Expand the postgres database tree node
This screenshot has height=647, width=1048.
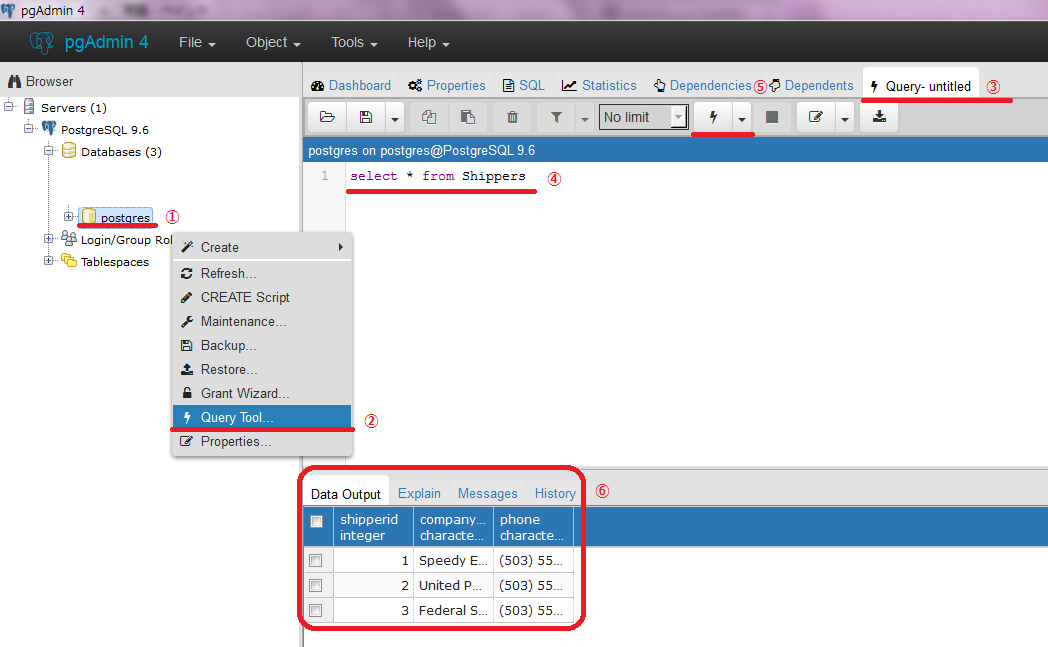pos(68,217)
